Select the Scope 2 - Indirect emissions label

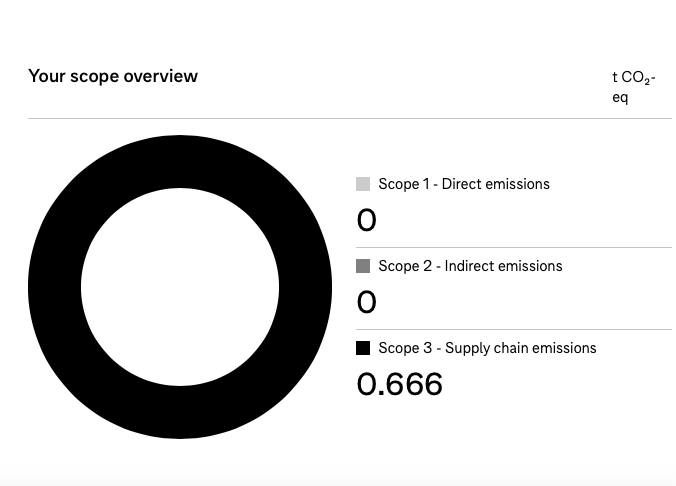(470, 266)
